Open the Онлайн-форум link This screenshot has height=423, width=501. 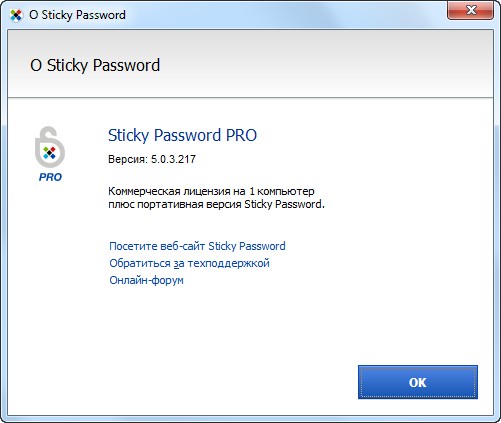(x=146, y=280)
